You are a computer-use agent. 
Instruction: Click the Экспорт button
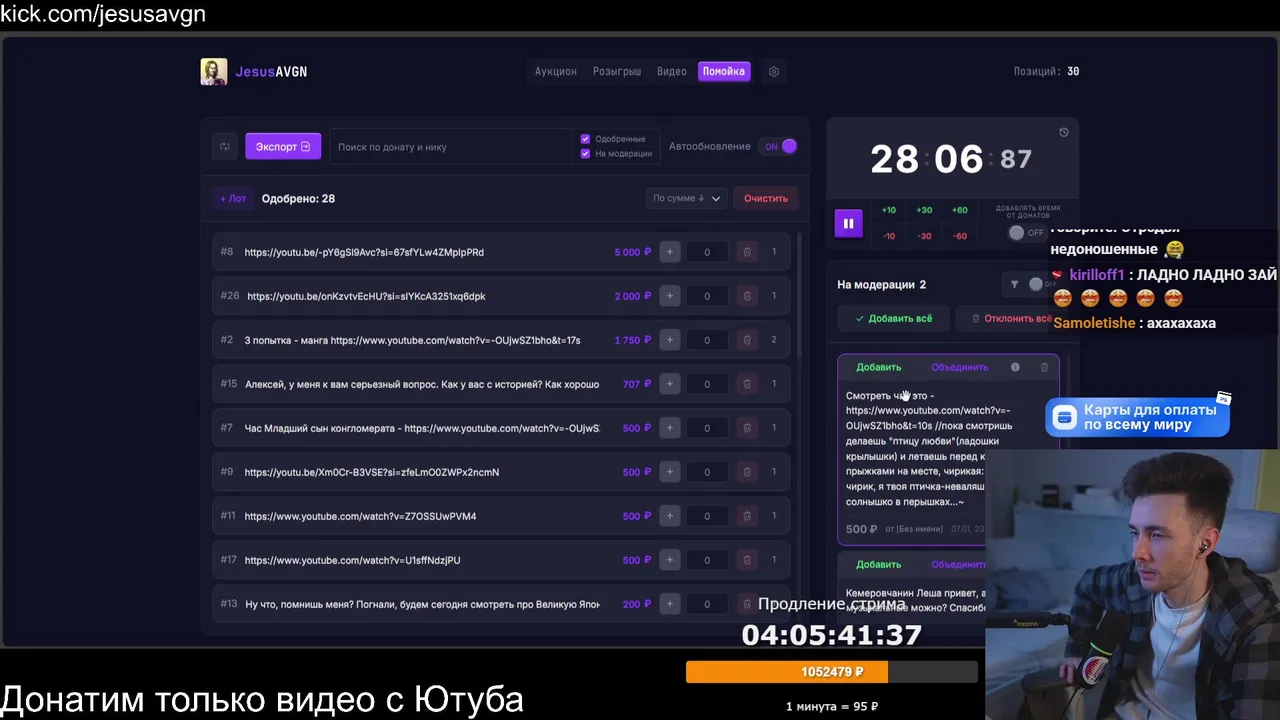pos(283,146)
